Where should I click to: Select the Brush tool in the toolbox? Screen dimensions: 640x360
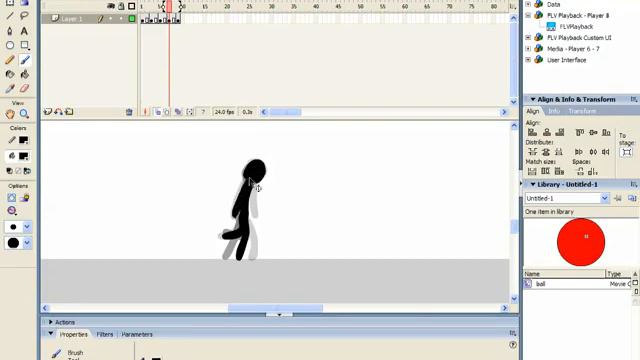tap(24, 60)
